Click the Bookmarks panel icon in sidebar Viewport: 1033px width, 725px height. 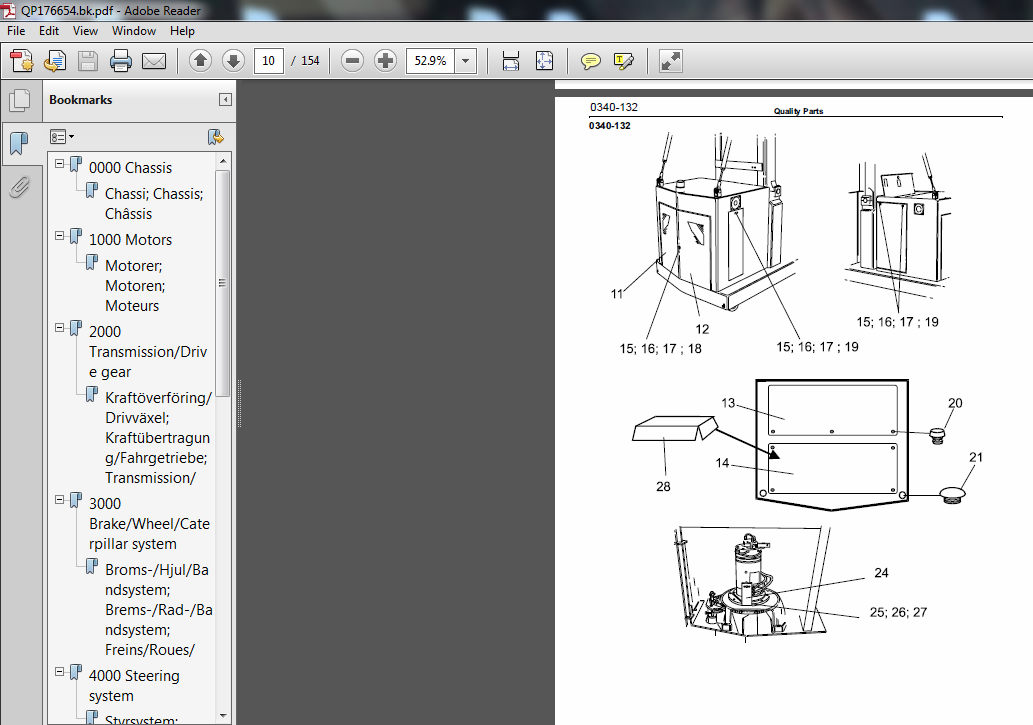coord(20,143)
